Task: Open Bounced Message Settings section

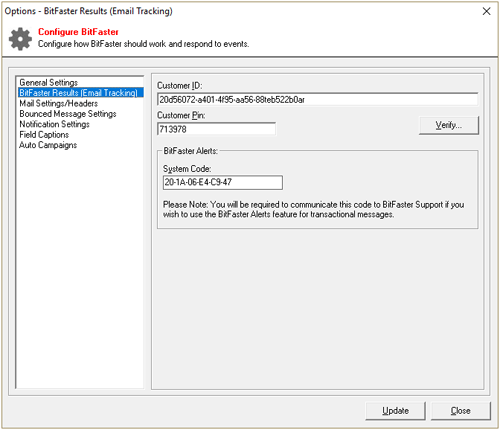Action: [x=68, y=114]
